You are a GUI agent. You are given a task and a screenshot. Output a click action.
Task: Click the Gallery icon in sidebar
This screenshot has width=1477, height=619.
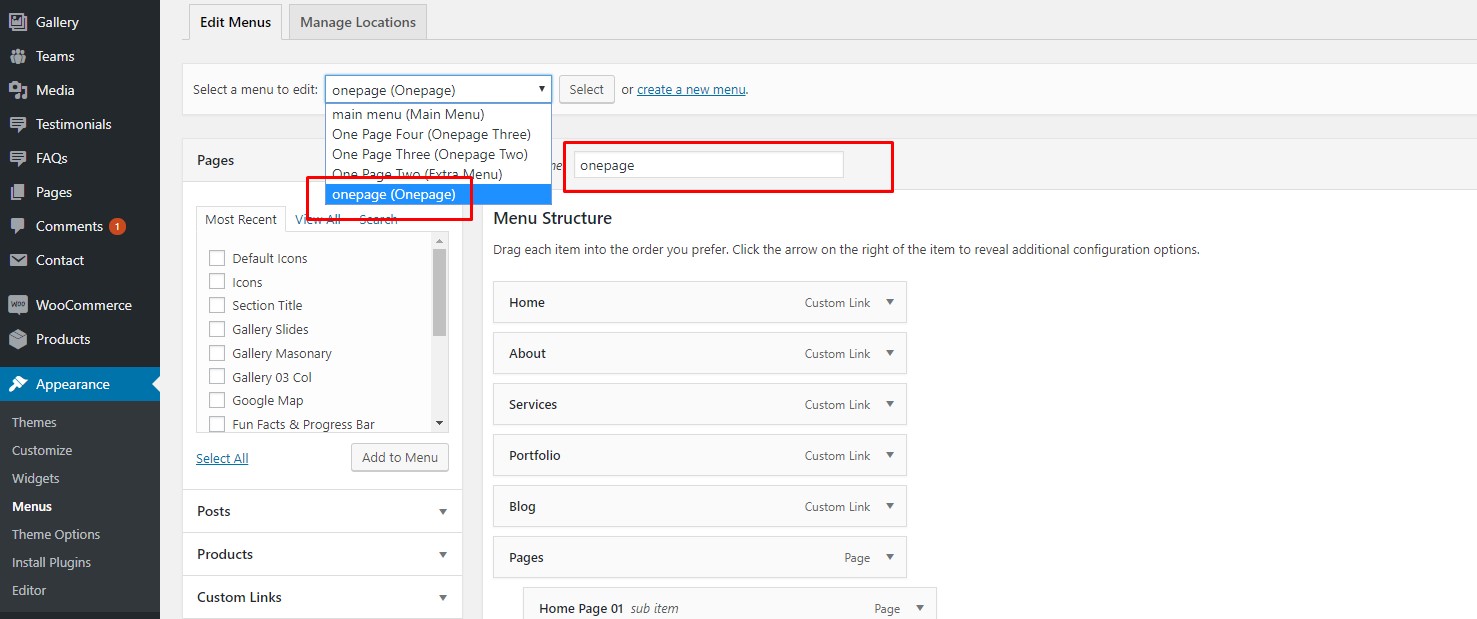click(x=18, y=22)
